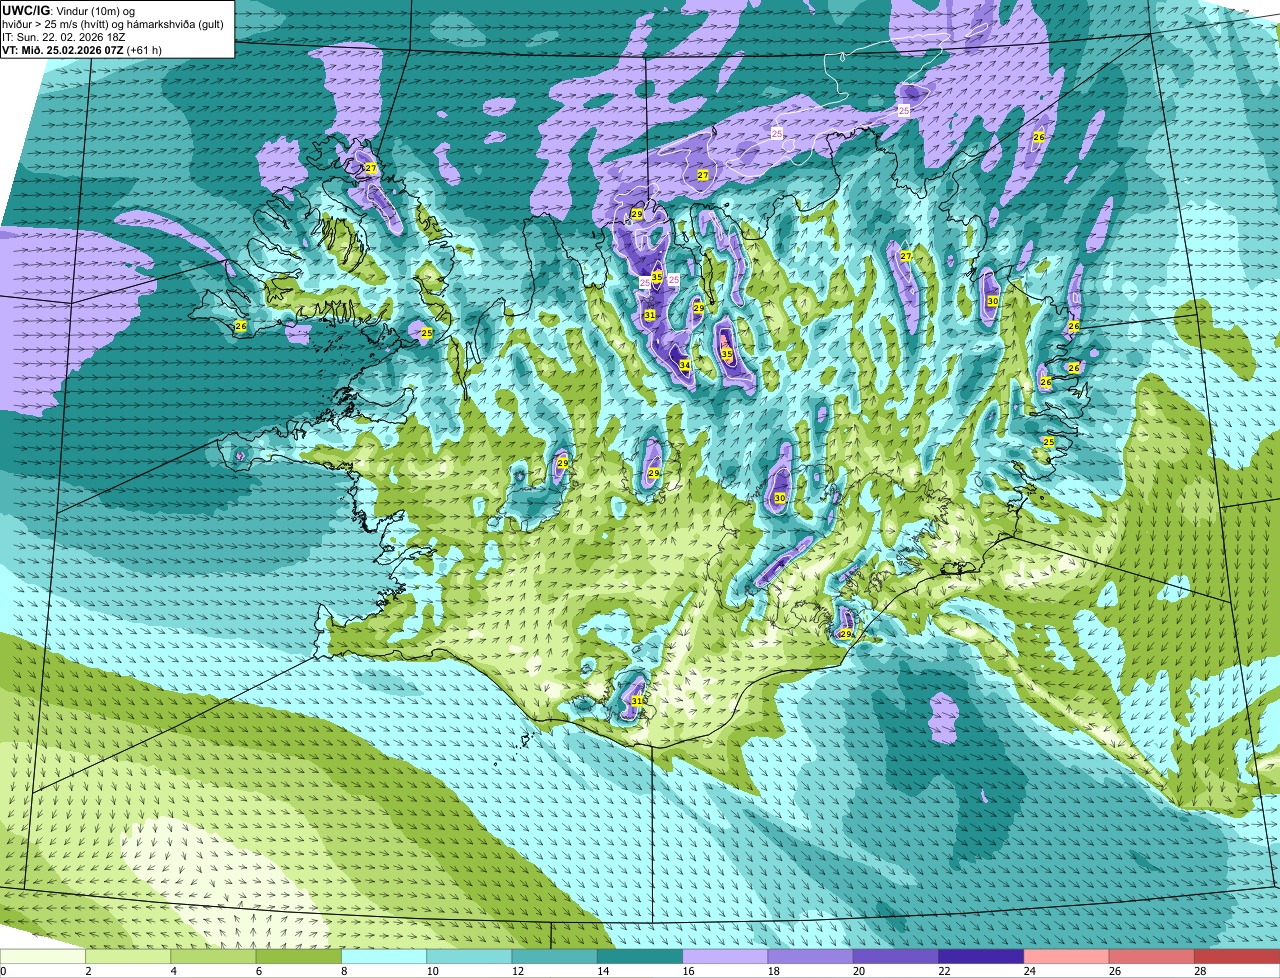Click the legend scale tick label 2
Viewport: 1280px width, 978px height.
click(x=88, y=971)
